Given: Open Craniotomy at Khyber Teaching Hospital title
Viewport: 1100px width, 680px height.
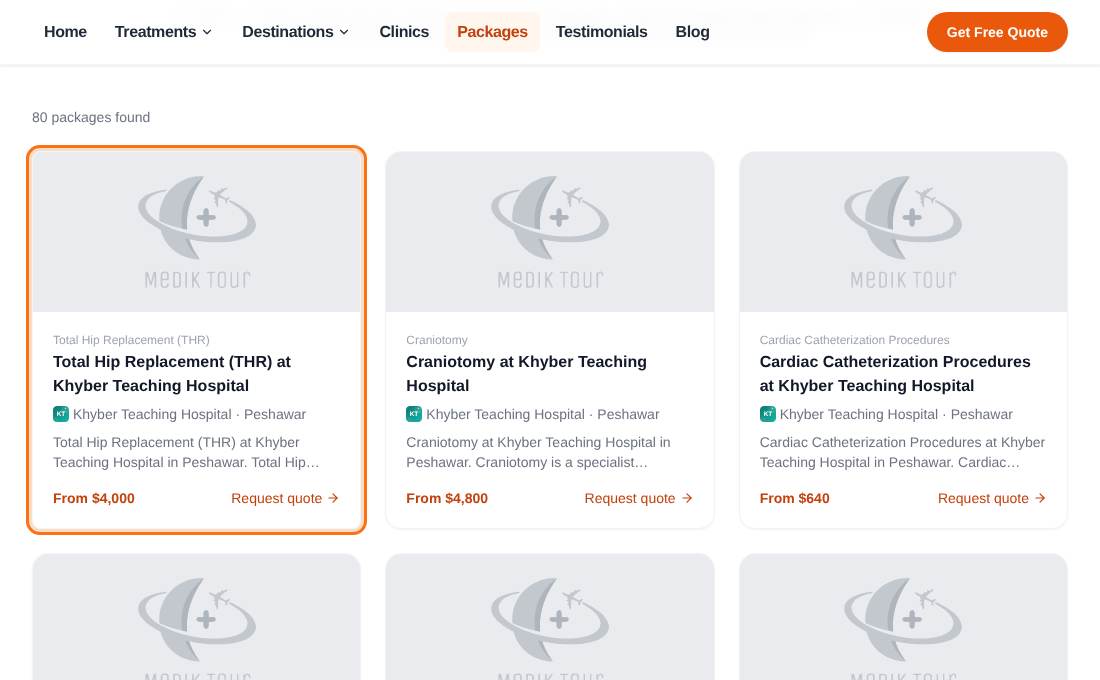Looking at the screenshot, I should [x=526, y=374].
